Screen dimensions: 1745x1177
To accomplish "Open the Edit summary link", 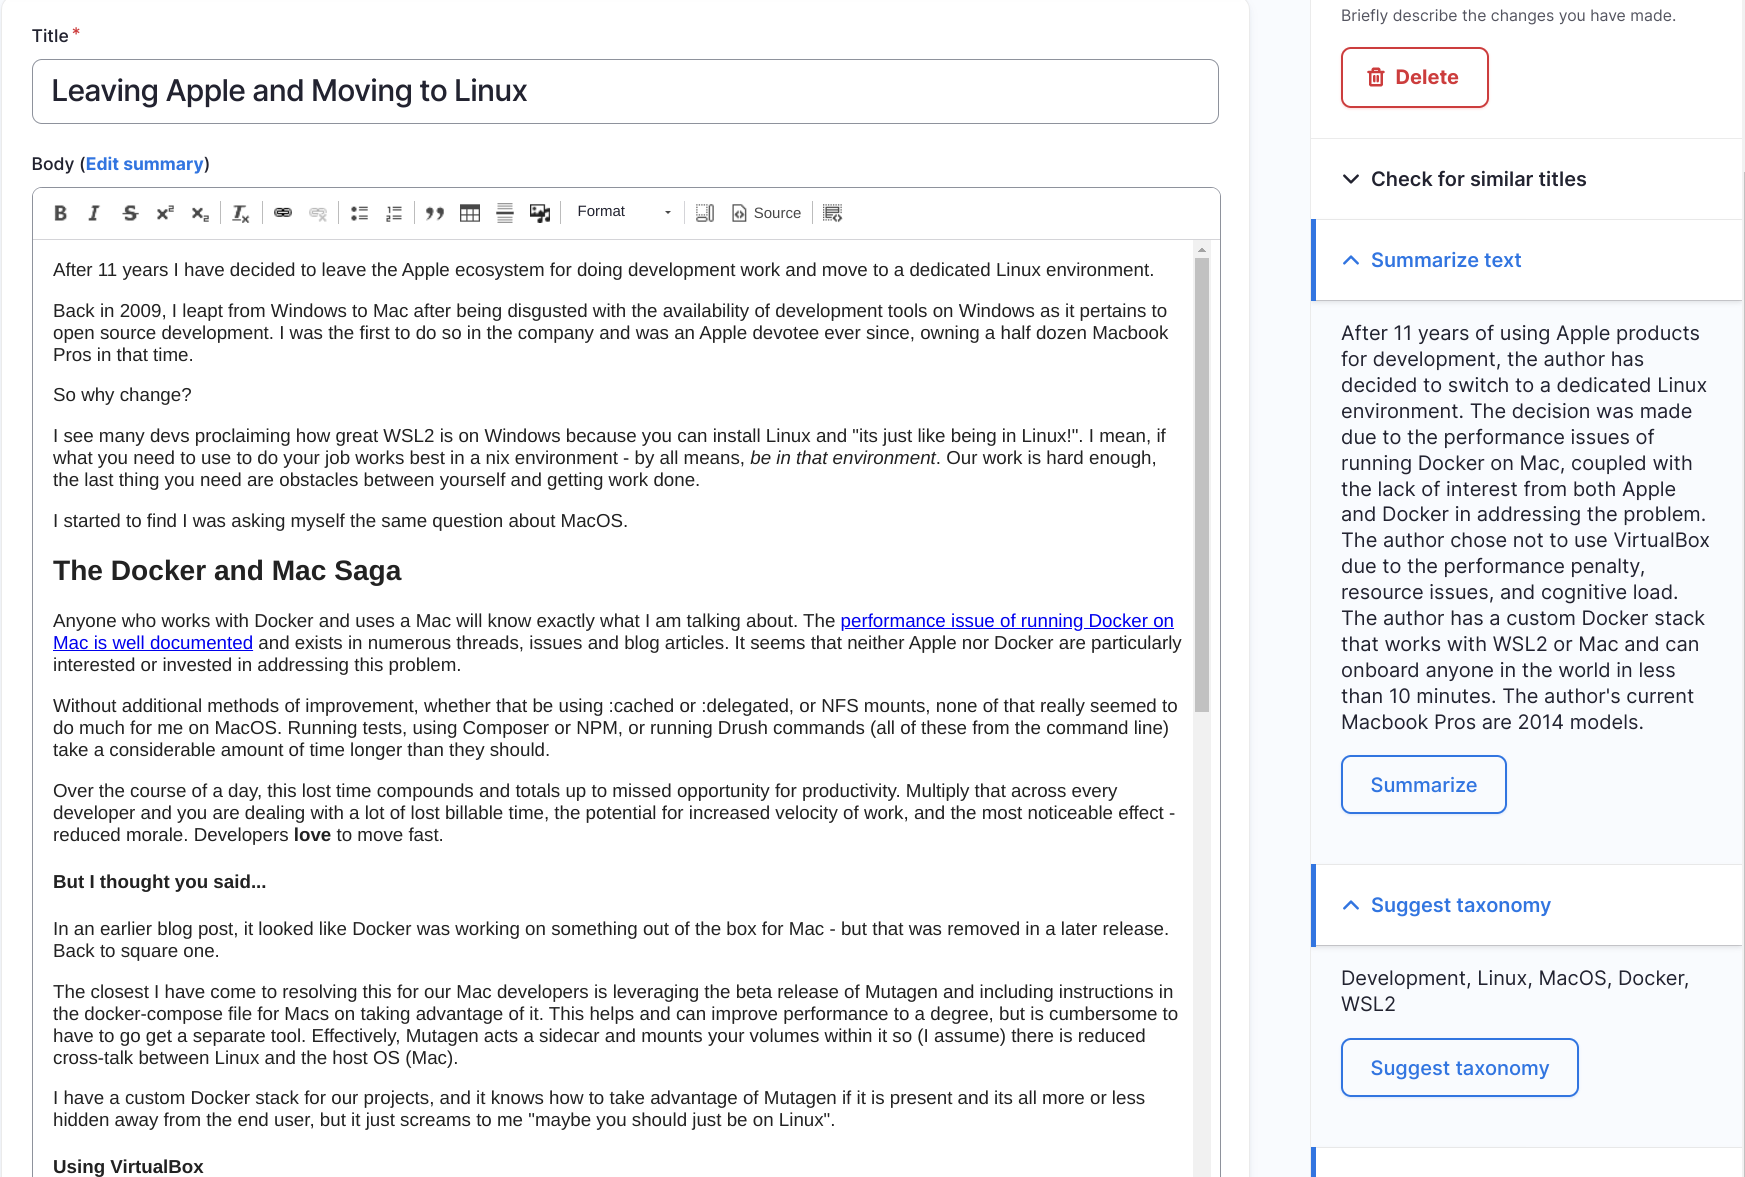I will tap(144, 163).
